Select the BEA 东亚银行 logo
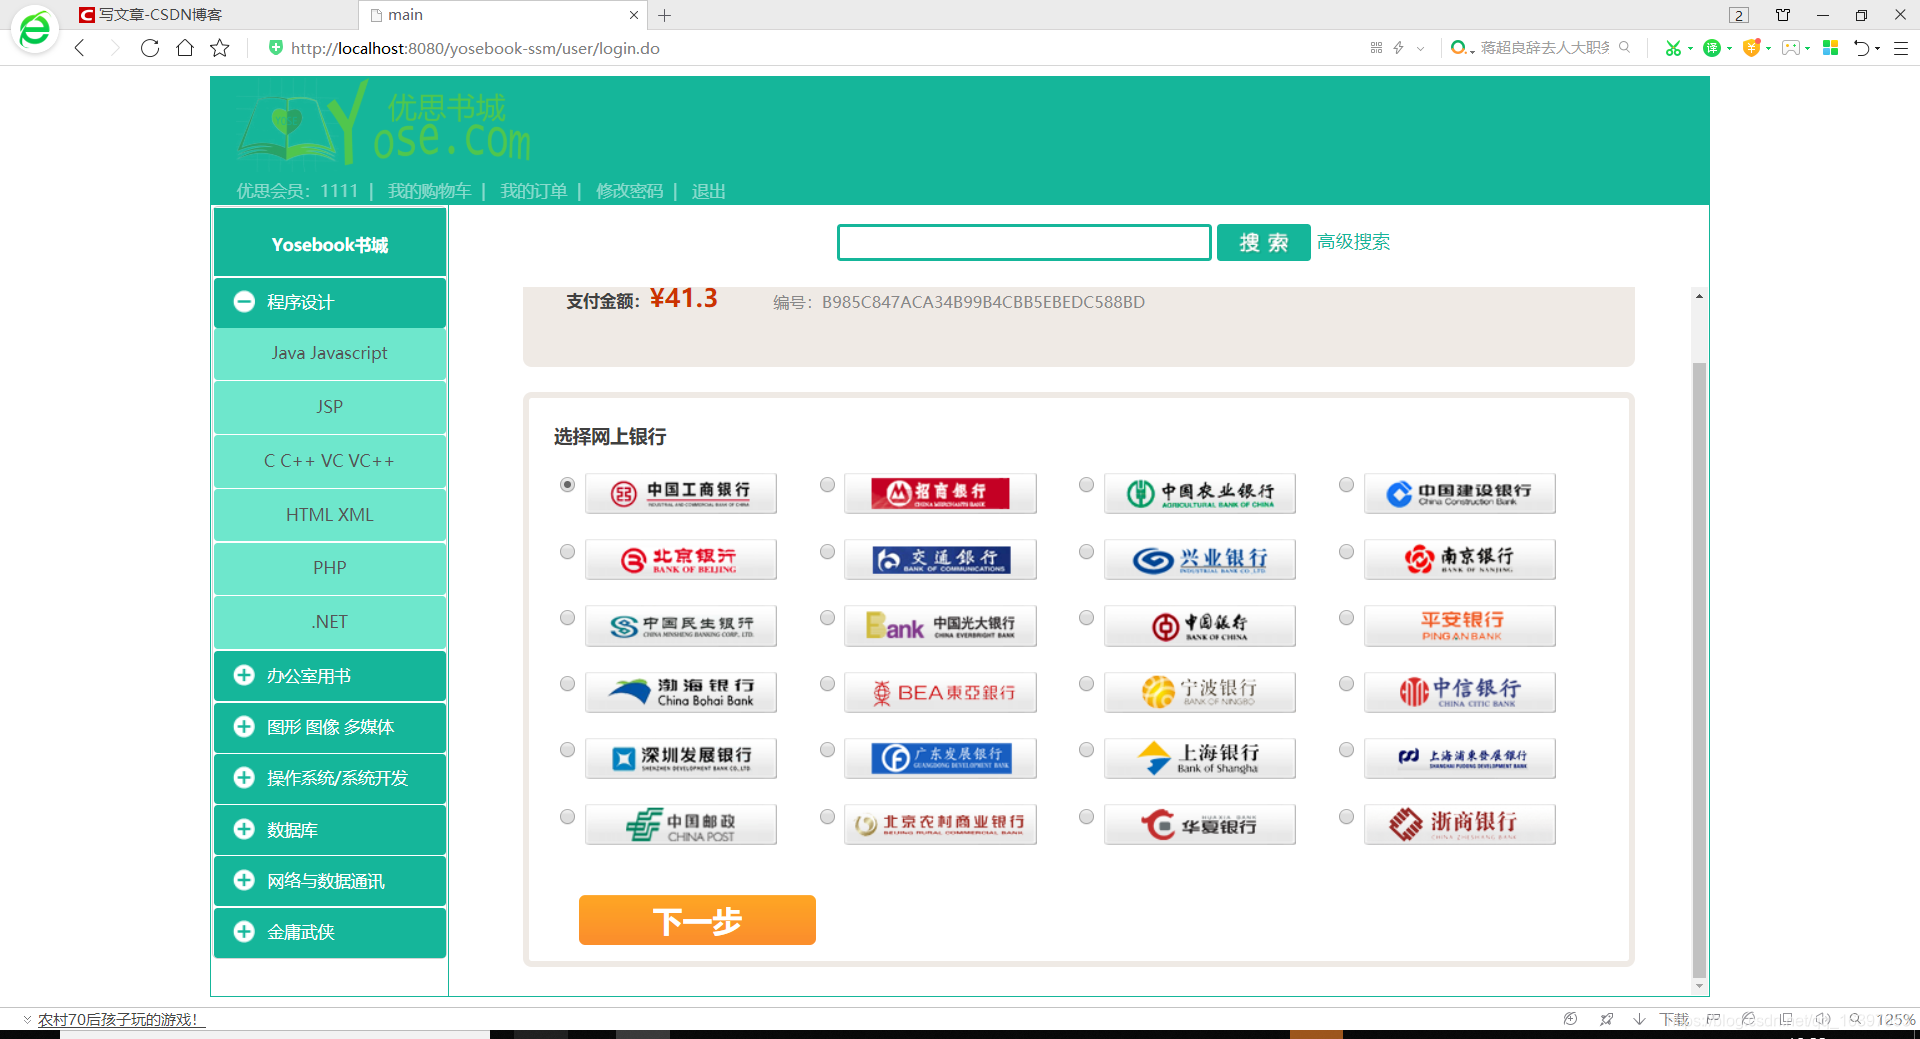The height and width of the screenshot is (1039, 1920). coord(940,691)
